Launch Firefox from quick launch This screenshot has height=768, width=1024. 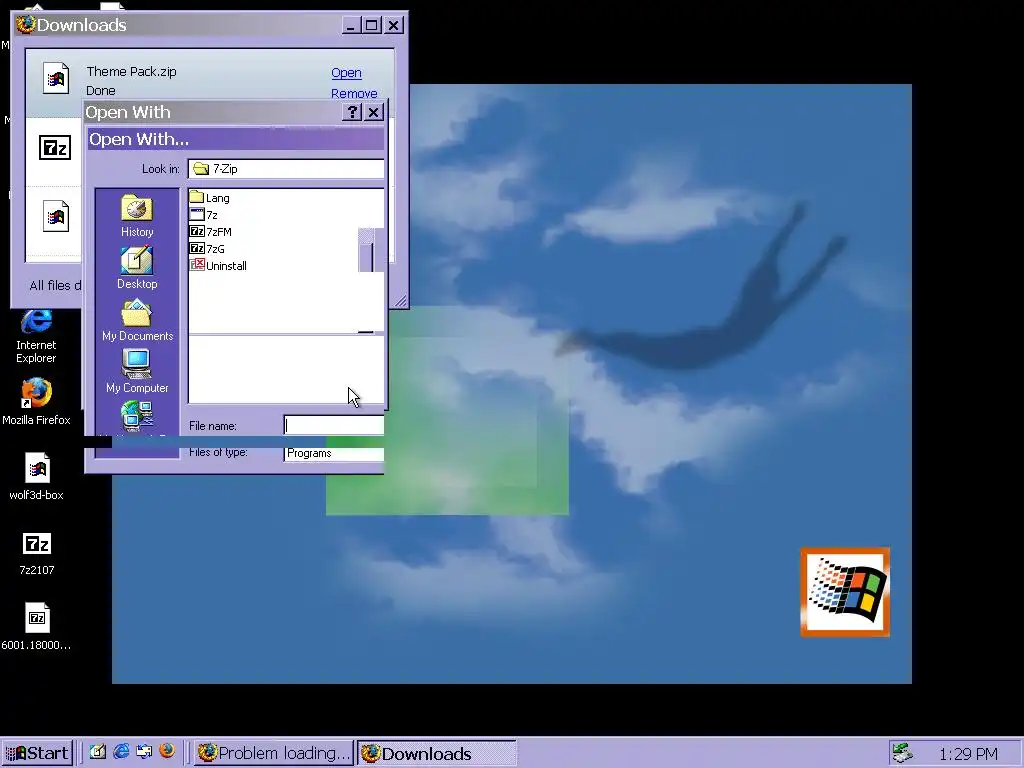[167, 751]
